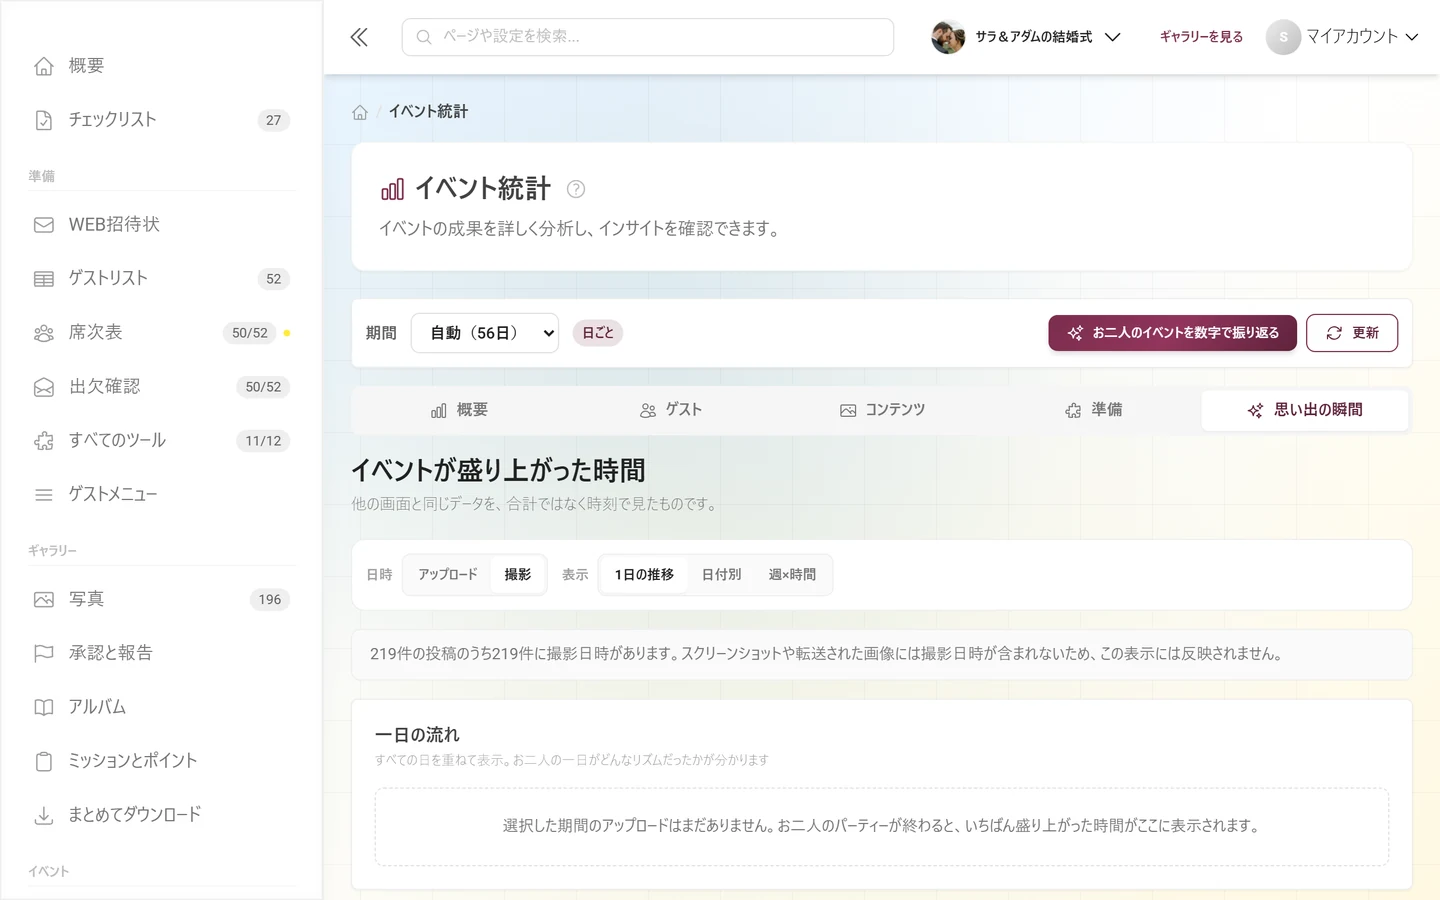The image size is (1440, 900).
Task: Click the 196 badge beside 写真
Action: point(270,600)
